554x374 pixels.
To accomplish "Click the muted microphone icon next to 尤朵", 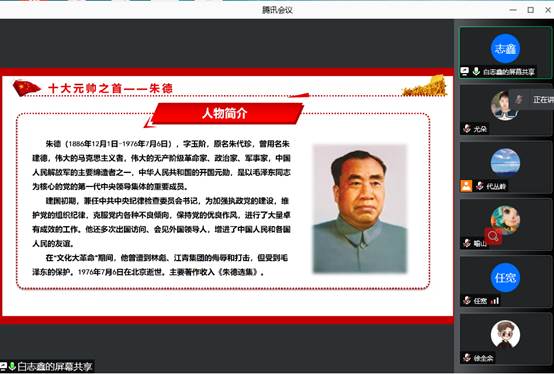I will tap(467, 129).
